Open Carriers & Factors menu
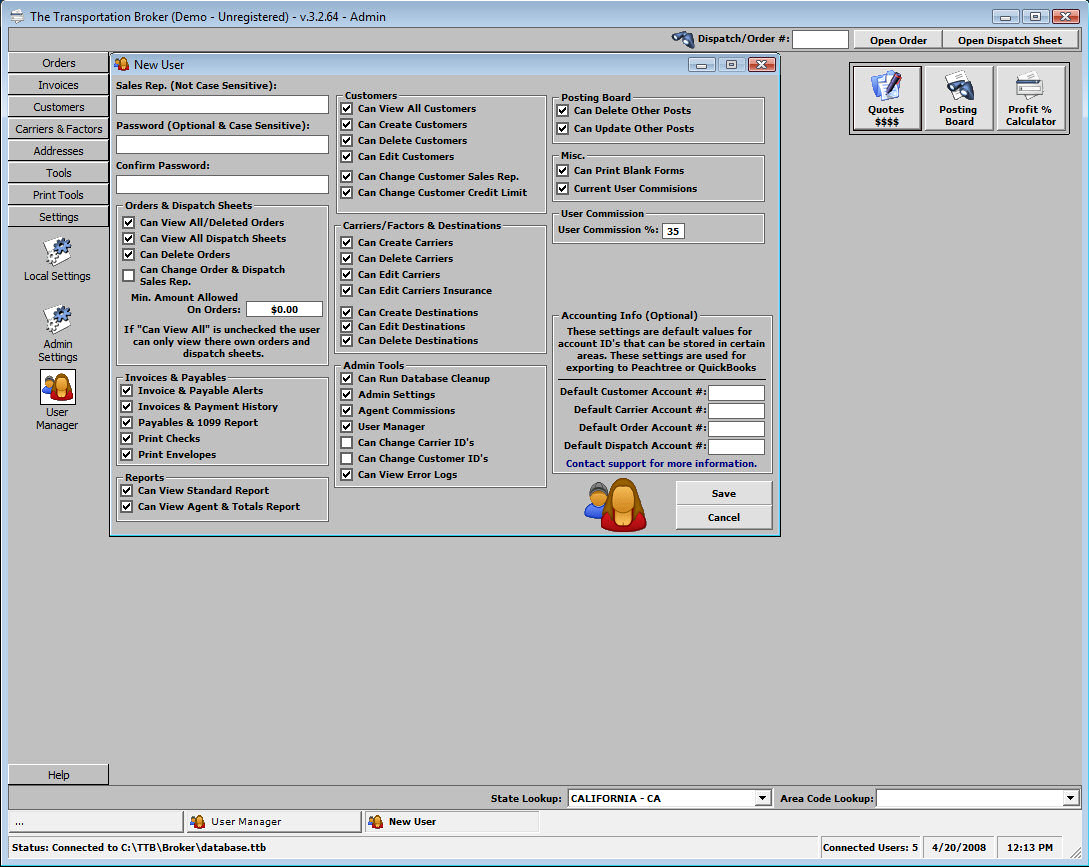This screenshot has height=867, width=1089. pyautogui.click(x=58, y=129)
